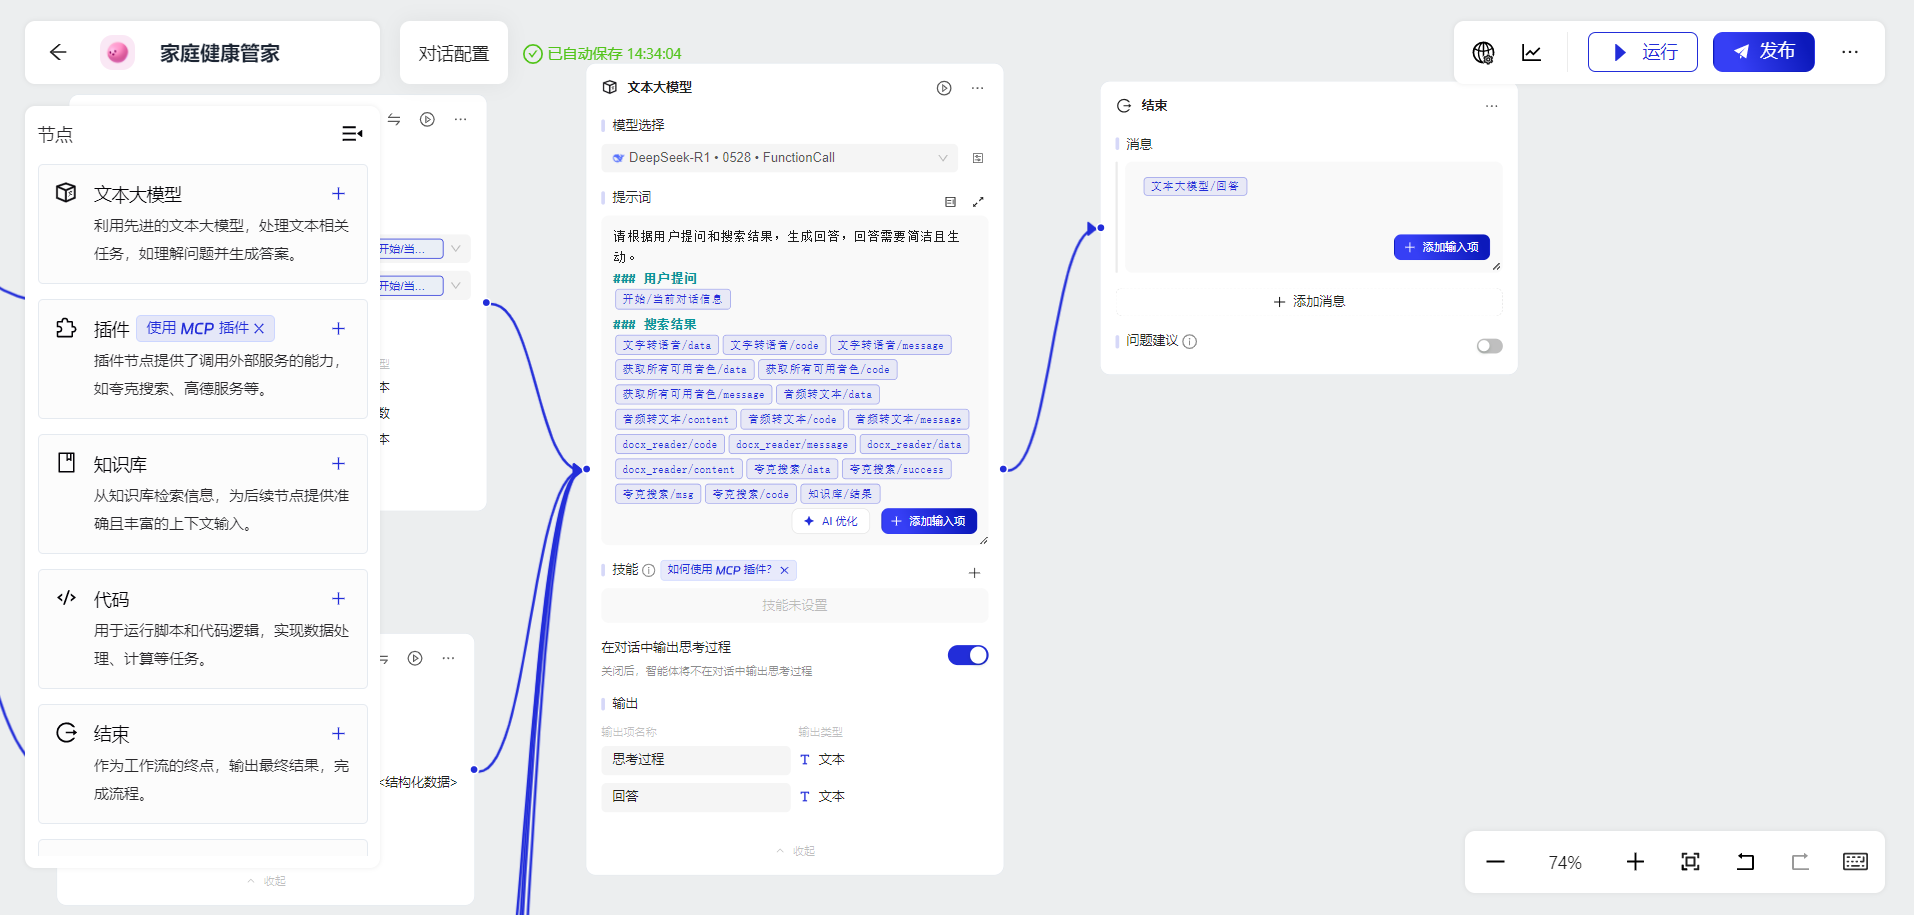Remove the 使用 MCP 插件 tag
This screenshot has height=915, width=1914.
tap(259, 328)
